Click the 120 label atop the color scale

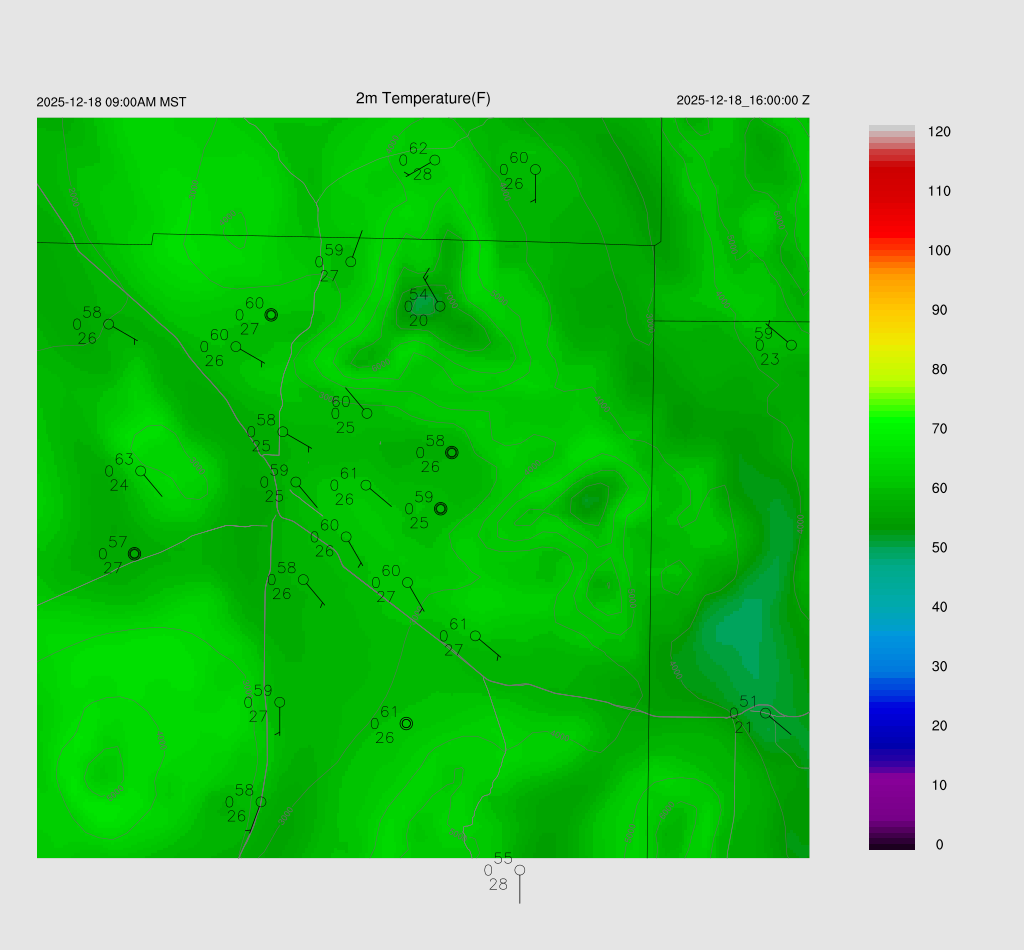click(x=939, y=132)
